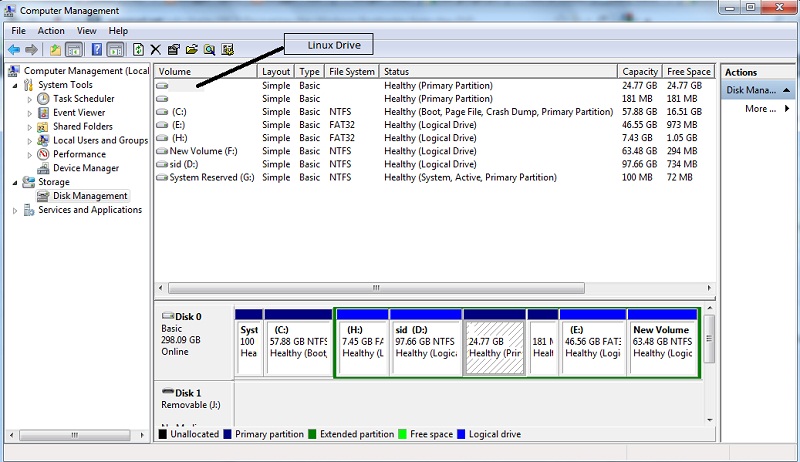800x462 pixels.
Task: Sort by the Capacity column header
Action: 640,71
